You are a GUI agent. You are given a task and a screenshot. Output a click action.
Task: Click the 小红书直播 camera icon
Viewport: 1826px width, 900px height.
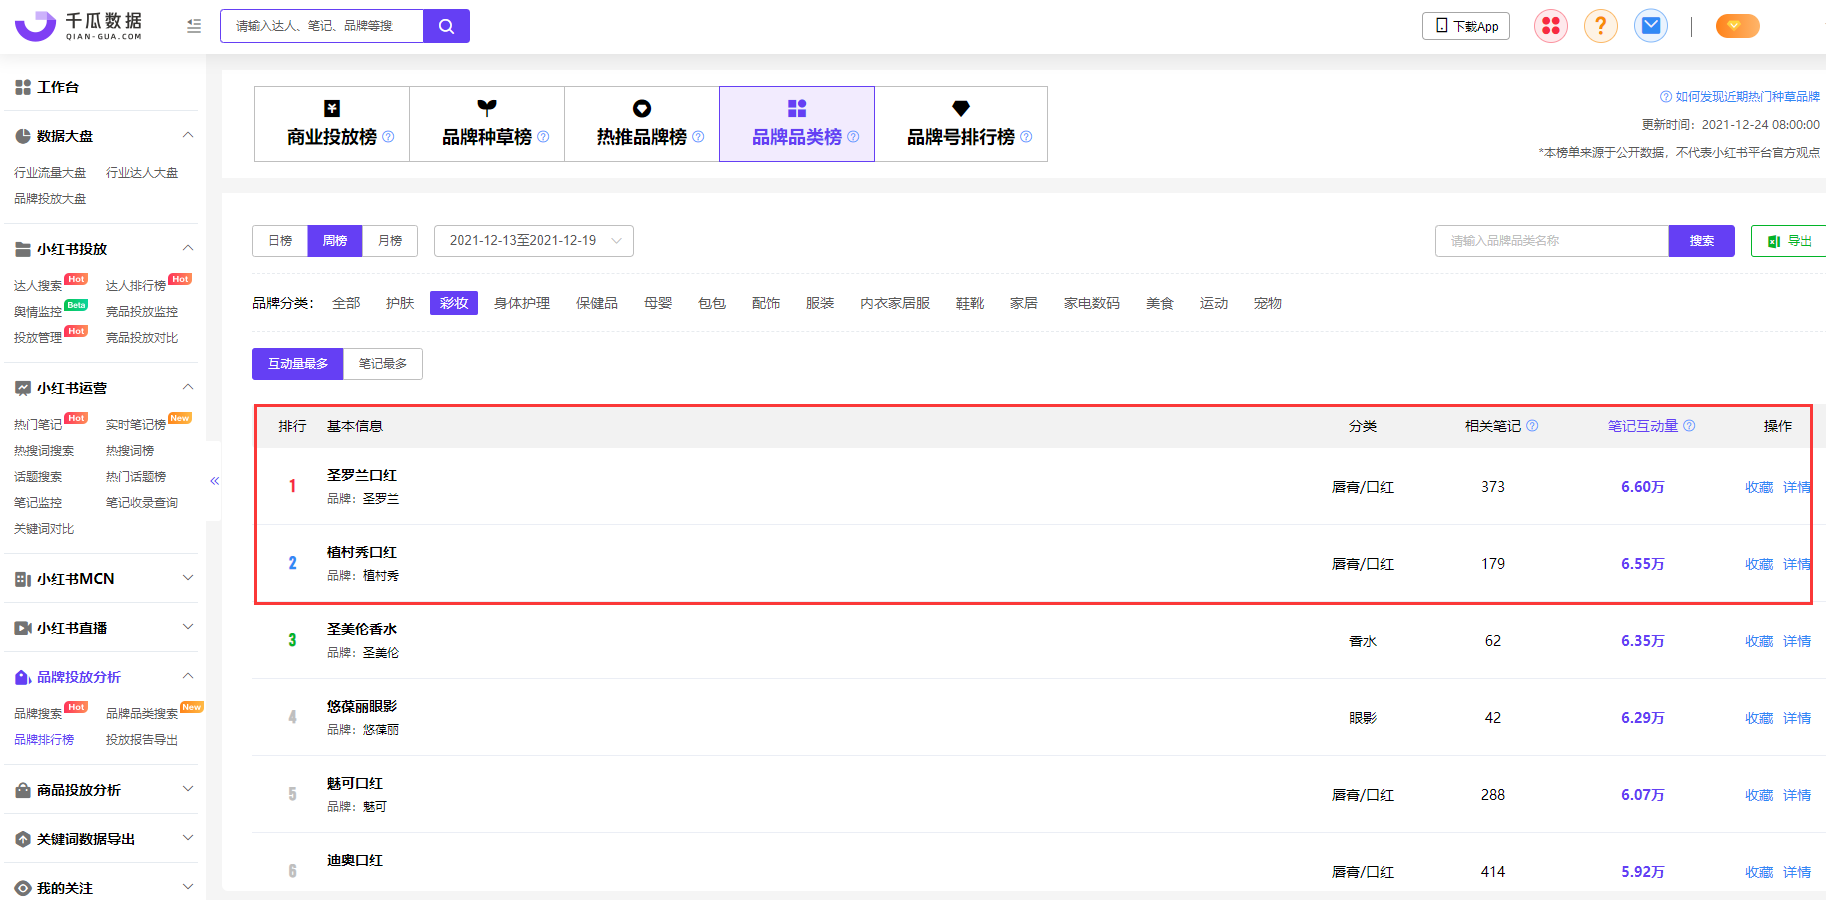23,629
